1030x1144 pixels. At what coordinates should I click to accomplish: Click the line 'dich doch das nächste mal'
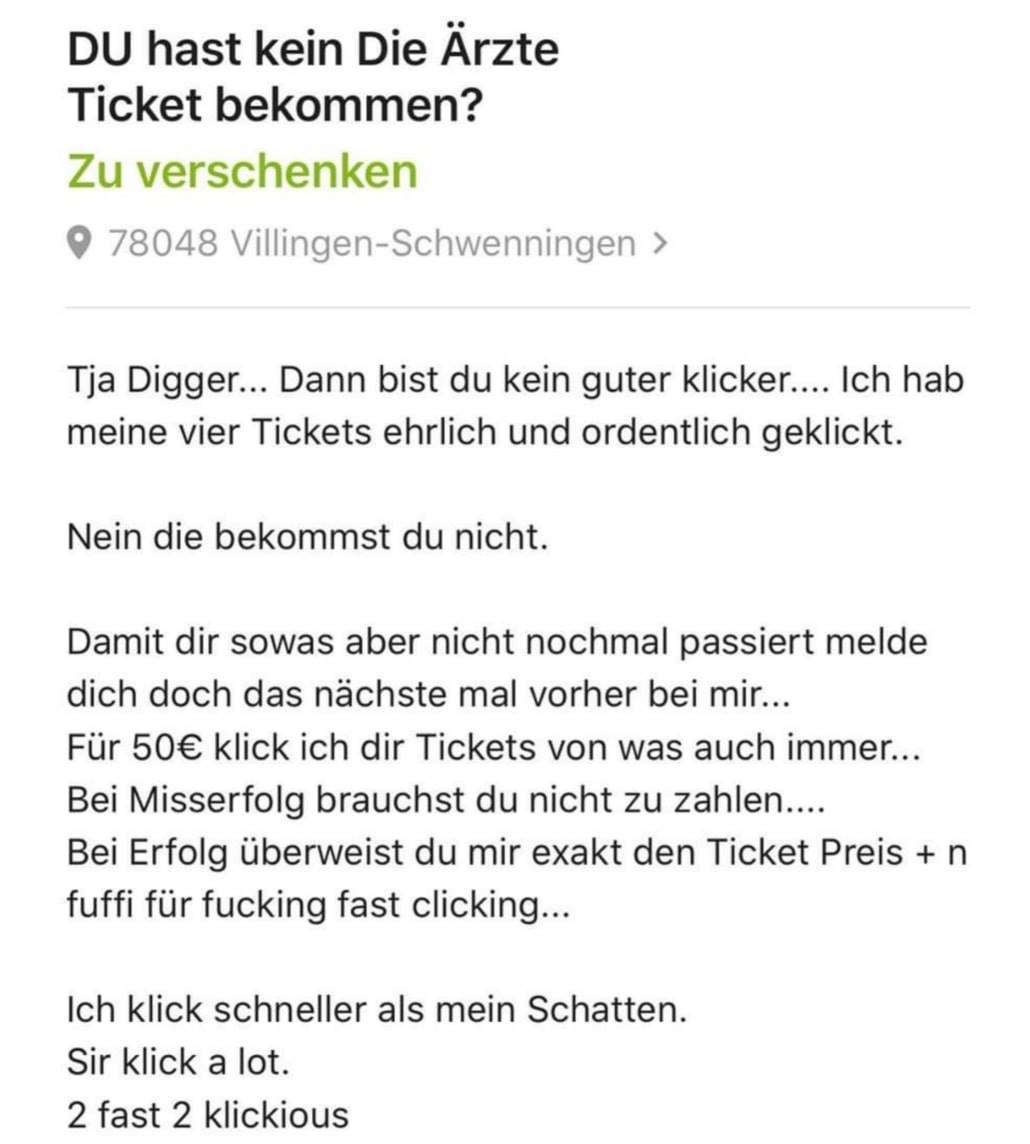click(x=428, y=695)
